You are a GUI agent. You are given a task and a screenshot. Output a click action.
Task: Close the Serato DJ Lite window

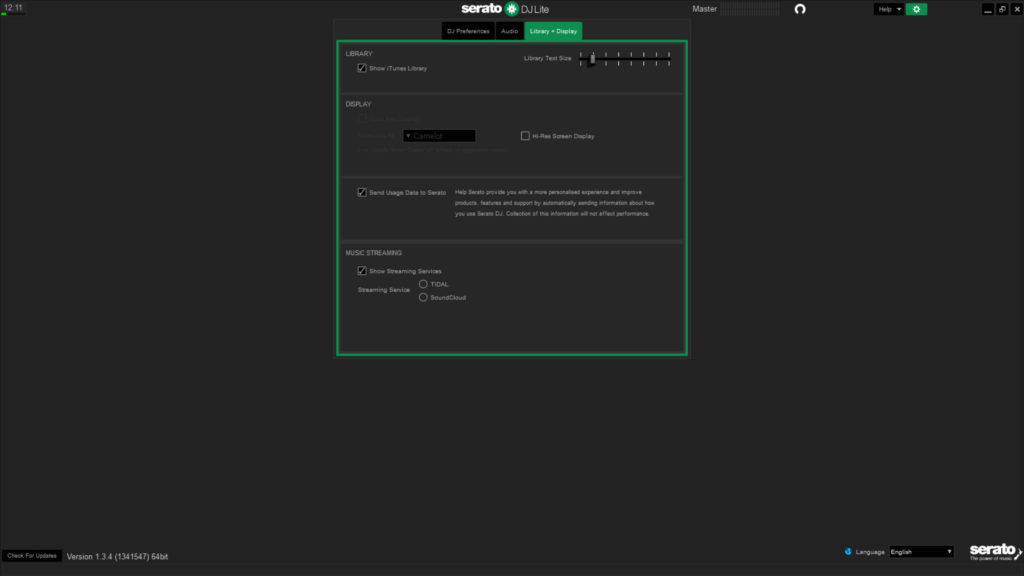point(1016,9)
